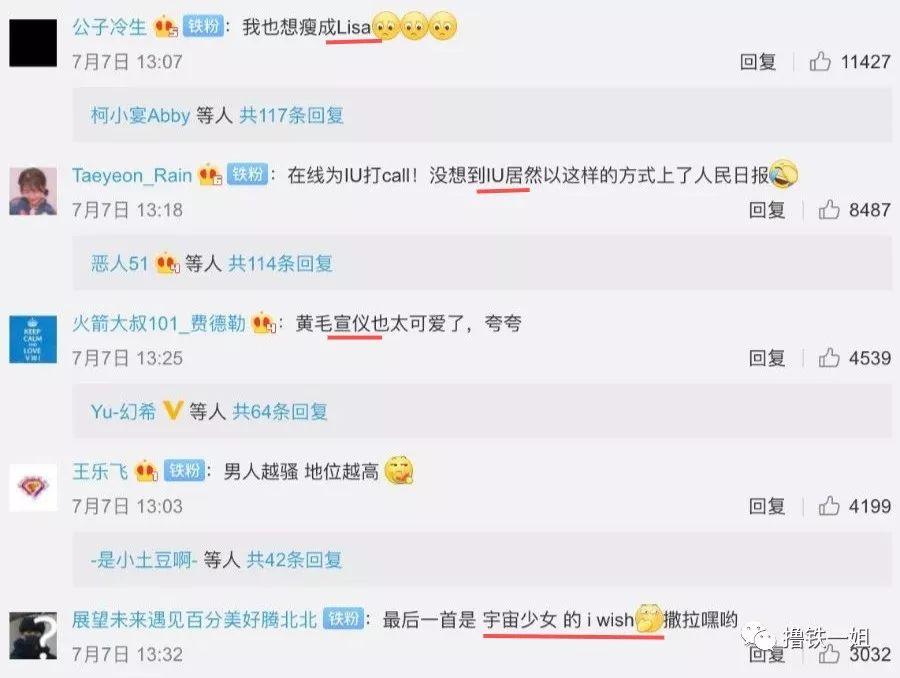Click the blue Keep Calm avatar
The width and height of the screenshot is (900, 678).
tap(33, 339)
